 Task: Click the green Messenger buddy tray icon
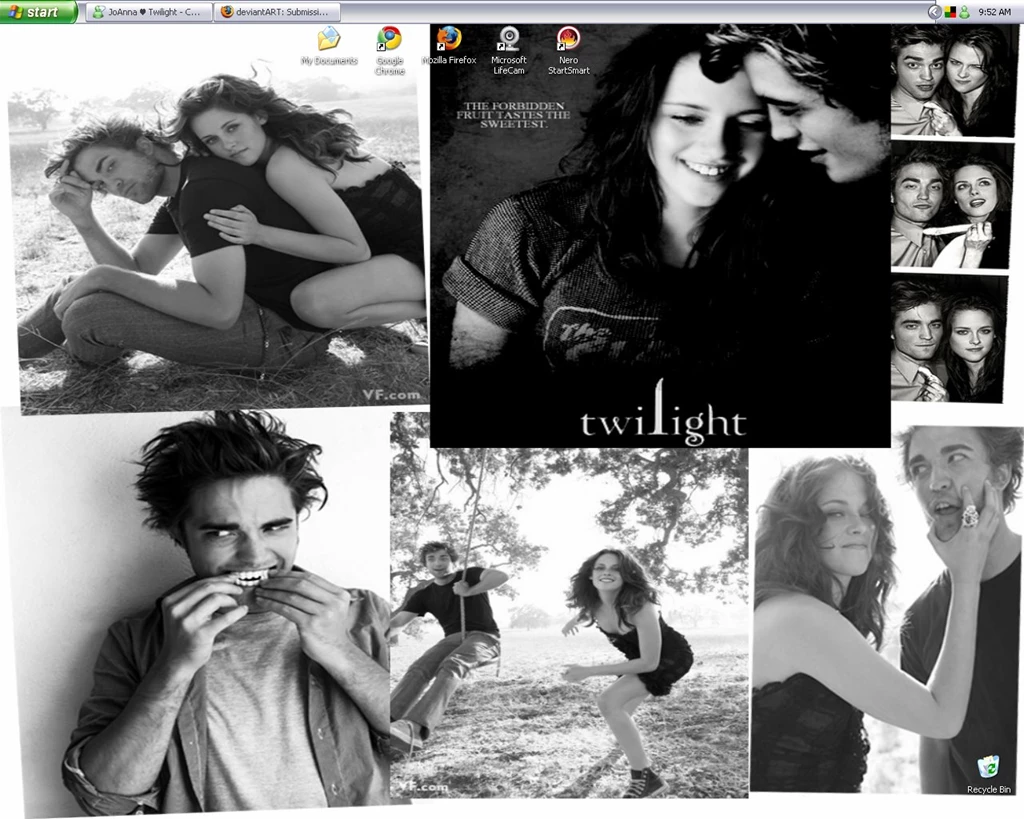click(x=964, y=12)
